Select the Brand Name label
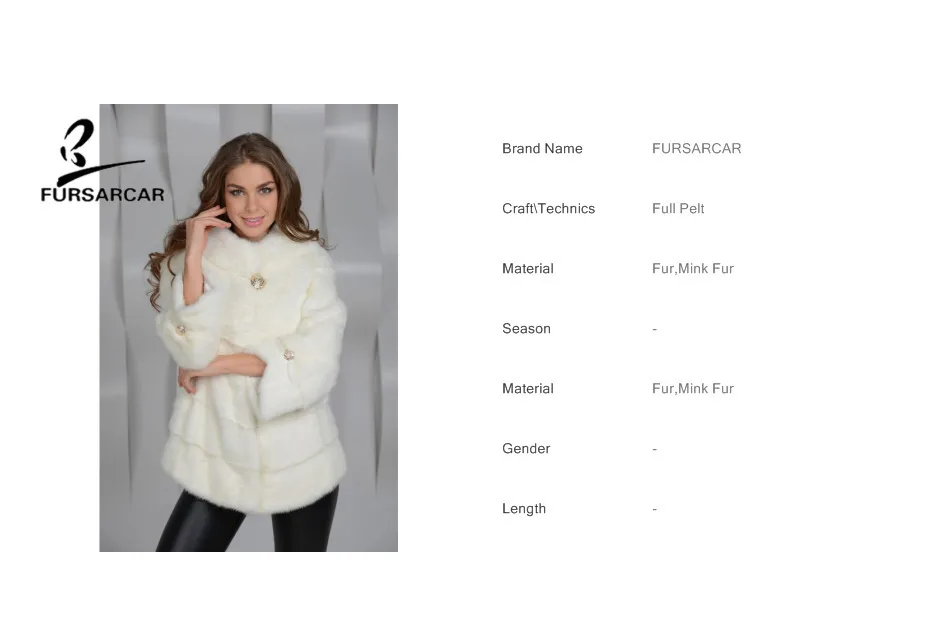The width and height of the screenshot is (950, 640). pyautogui.click(x=542, y=148)
